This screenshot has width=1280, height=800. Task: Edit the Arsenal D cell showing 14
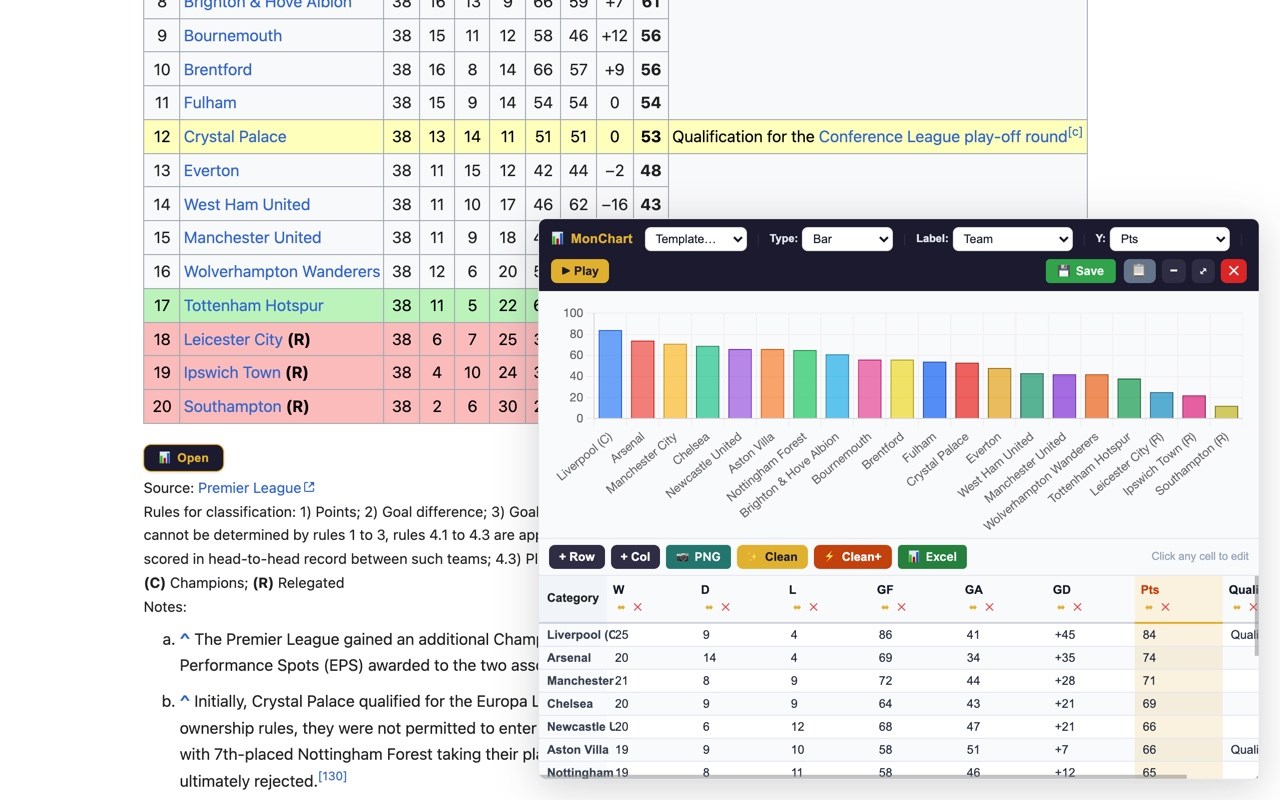738,658
